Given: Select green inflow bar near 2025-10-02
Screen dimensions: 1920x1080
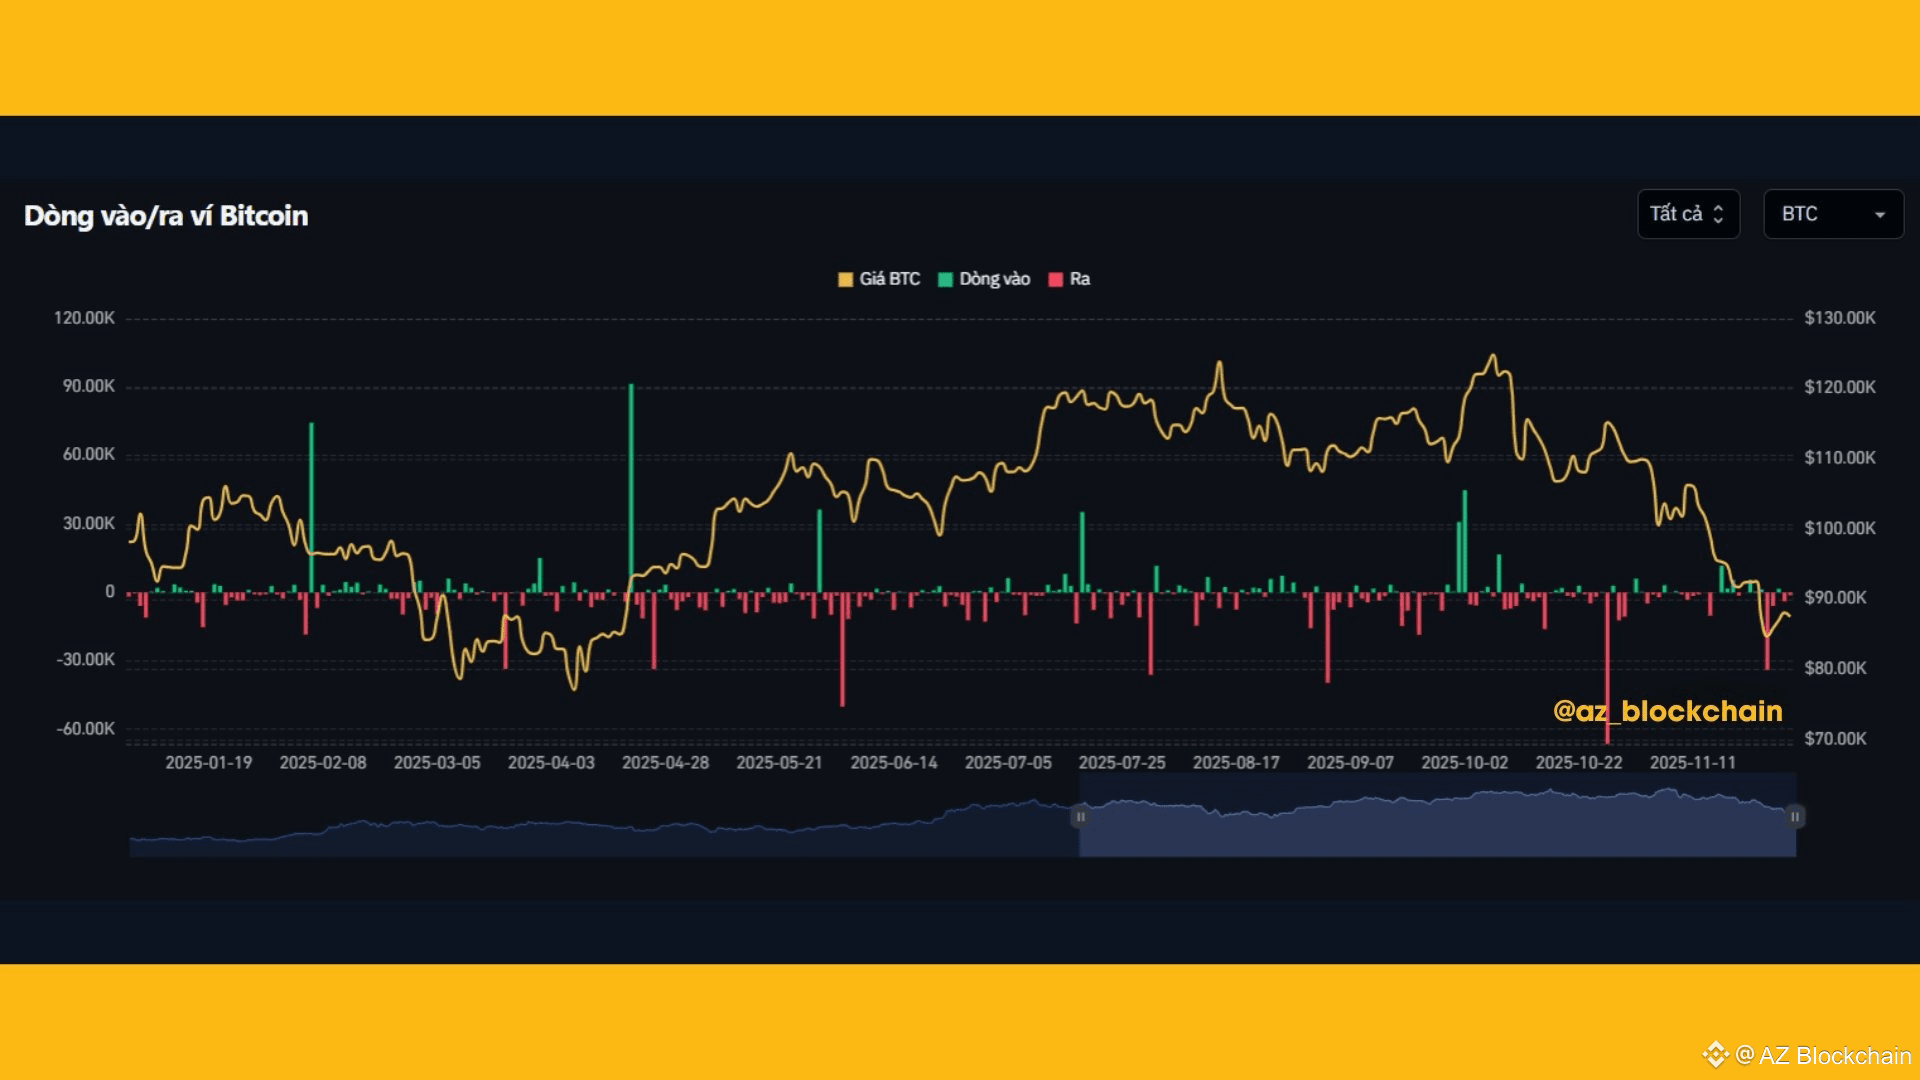Looking at the screenshot, I should [1465, 540].
